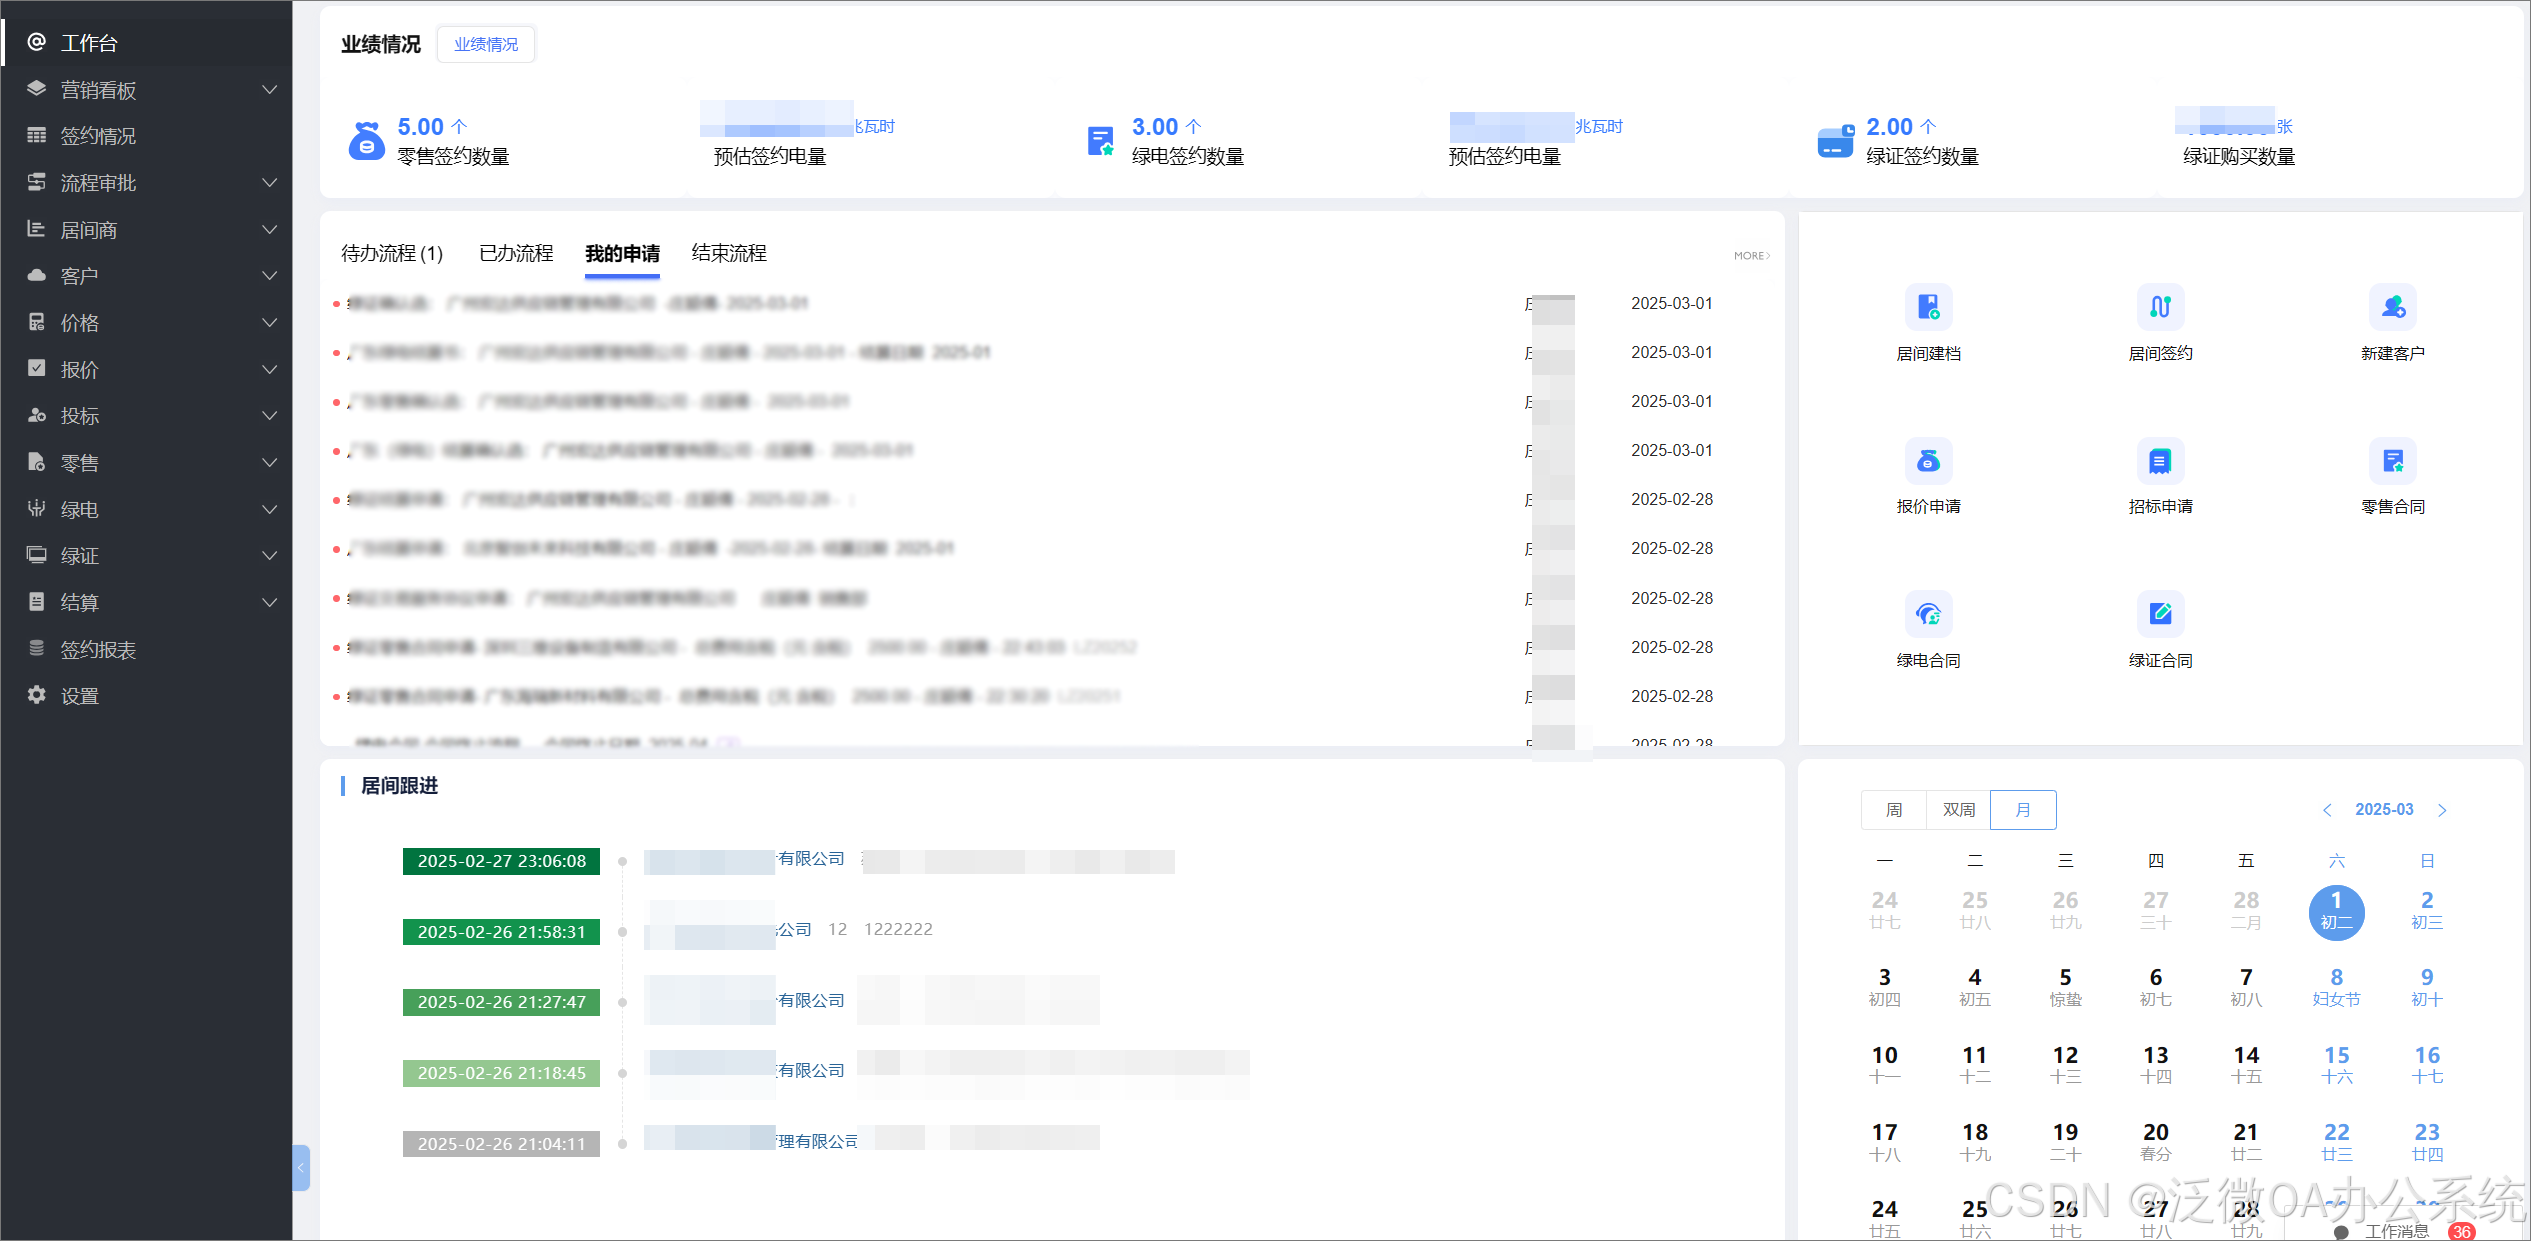Switch calendar to 双周 view
The width and height of the screenshot is (2531, 1241).
(1958, 809)
